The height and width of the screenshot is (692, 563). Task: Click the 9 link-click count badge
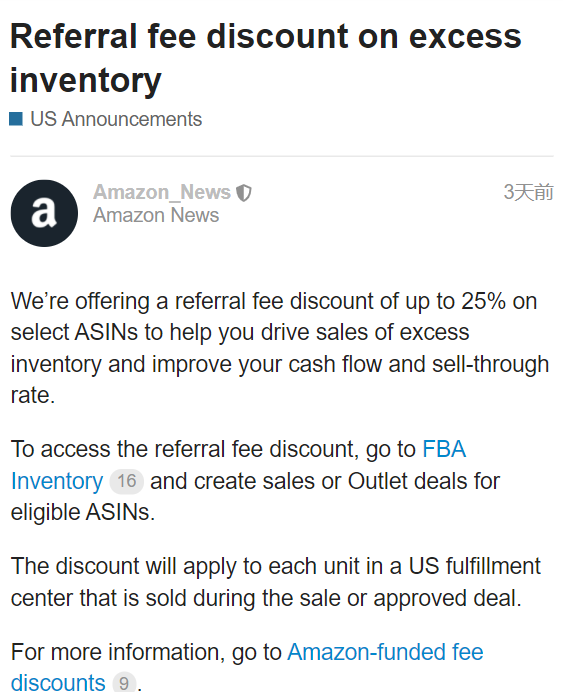[x=124, y=682]
